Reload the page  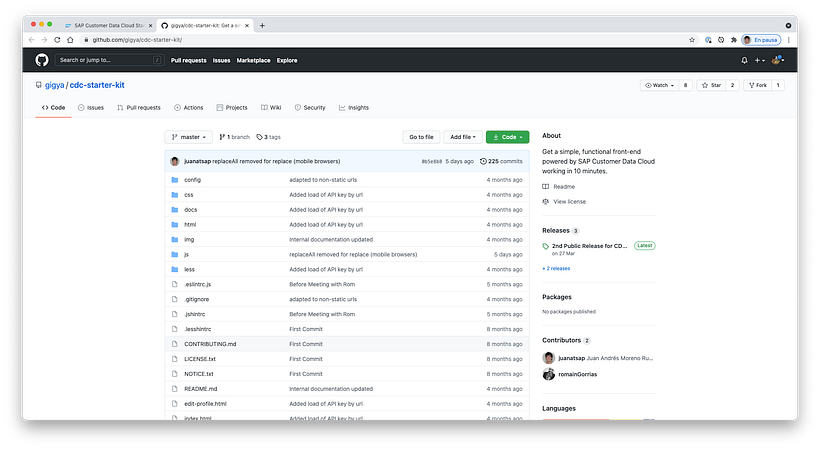57,40
